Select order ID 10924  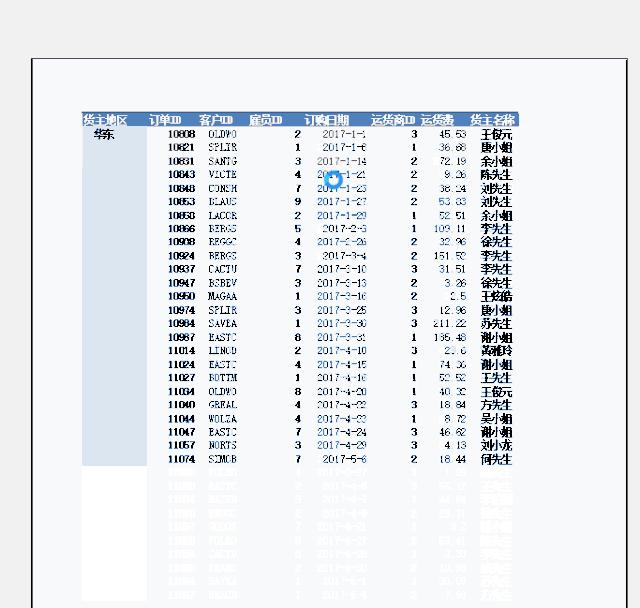(182, 256)
